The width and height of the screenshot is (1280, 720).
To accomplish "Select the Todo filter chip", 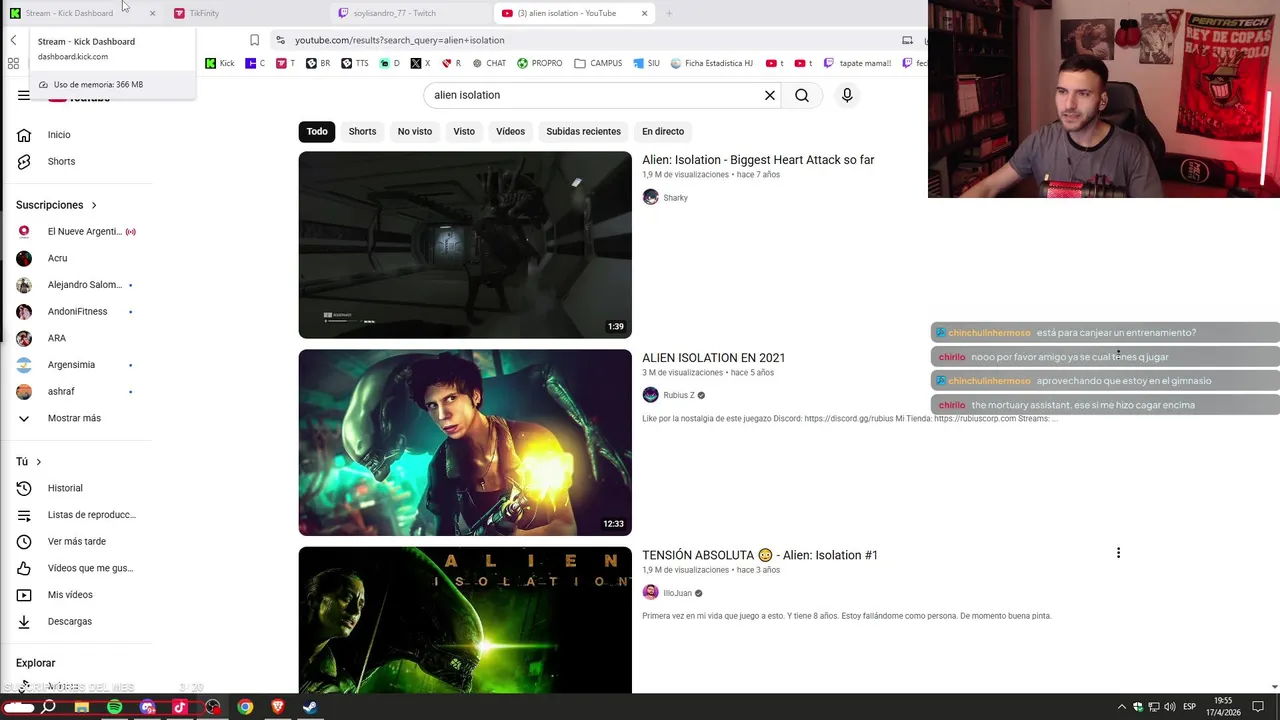I will pyautogui.click(x=317, y=131).
